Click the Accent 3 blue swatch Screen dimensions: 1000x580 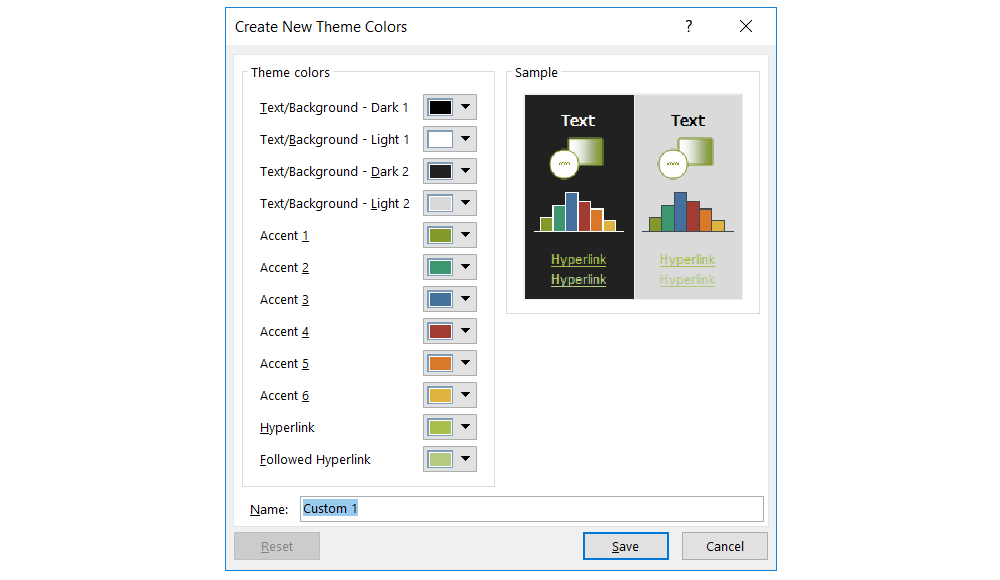pyautogui.click(x=442, y=299)
